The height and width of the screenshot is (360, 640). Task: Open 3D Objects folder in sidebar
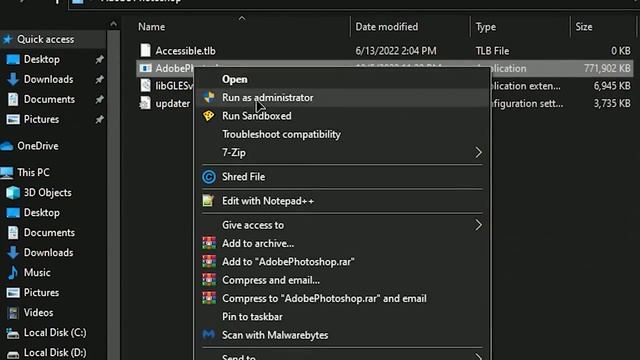tap(47, 192)
